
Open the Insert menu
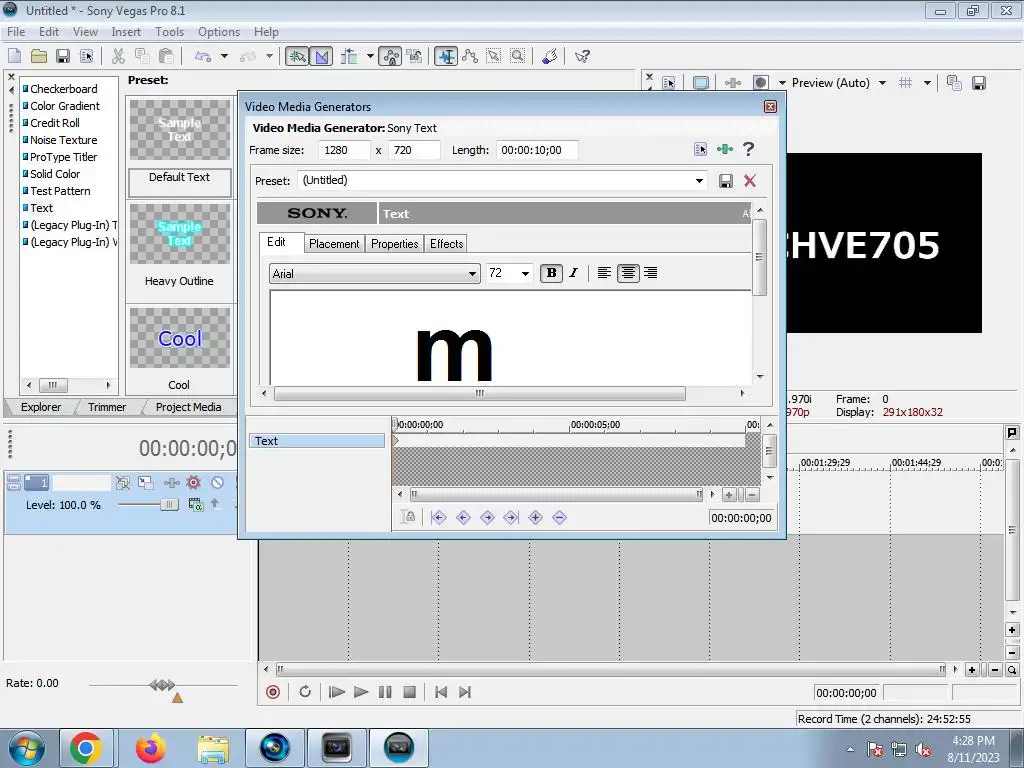tap(126, 31)
